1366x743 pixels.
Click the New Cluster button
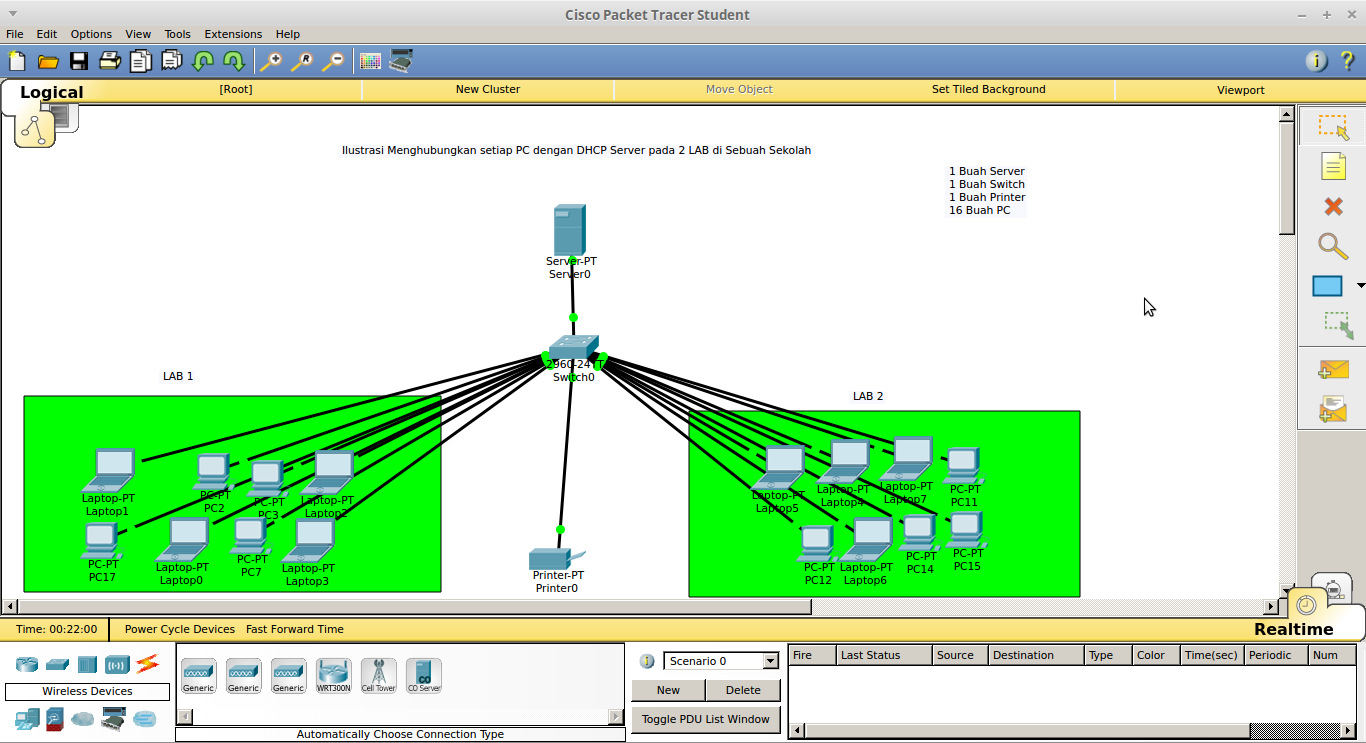click(487, 90)
